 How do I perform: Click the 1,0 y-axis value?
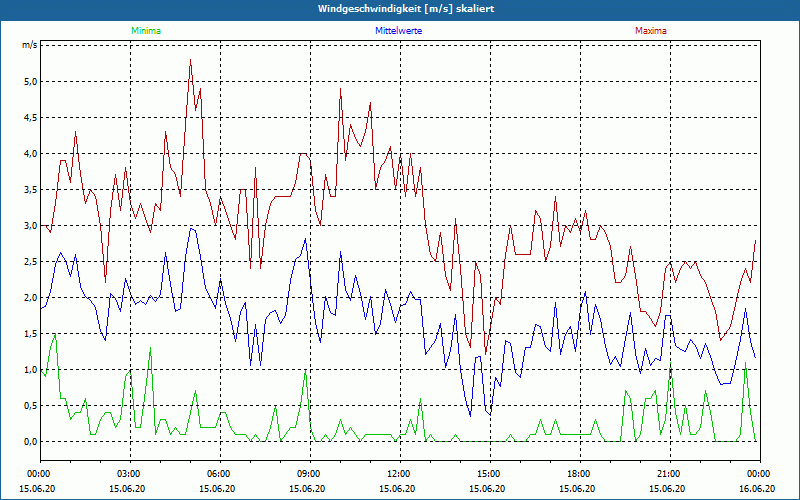[x=31, y=369]
